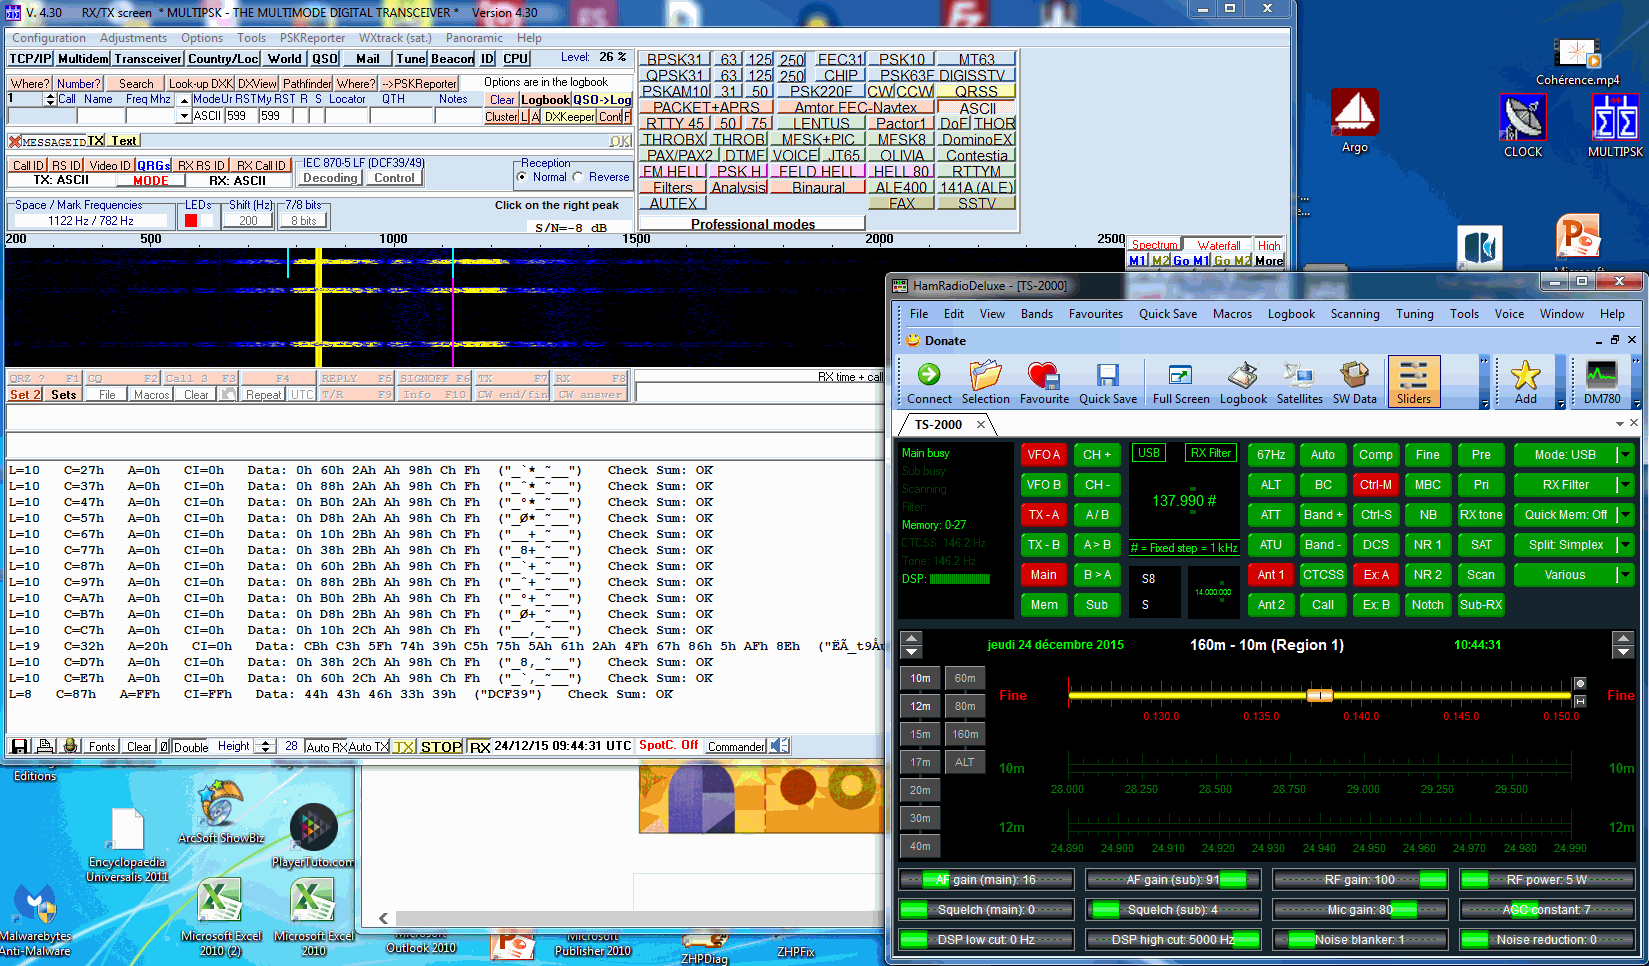
Task: Expand the RX Filter dropdown arrow
Action: pos(1625,485)
